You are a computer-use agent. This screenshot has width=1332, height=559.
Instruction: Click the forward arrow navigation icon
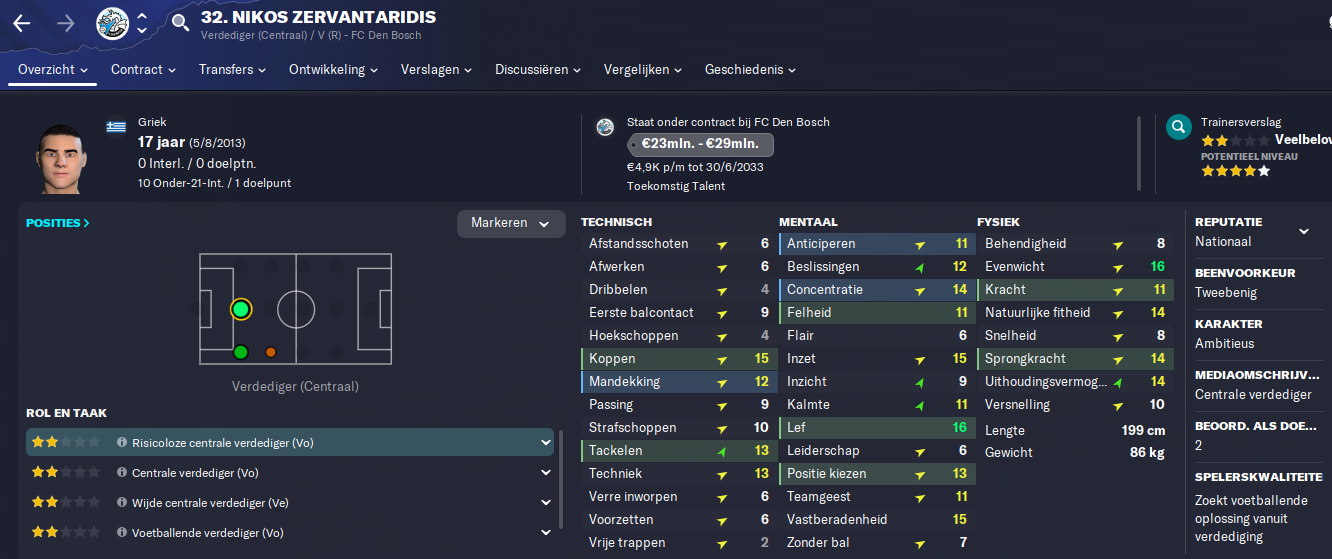pos(66,23)
